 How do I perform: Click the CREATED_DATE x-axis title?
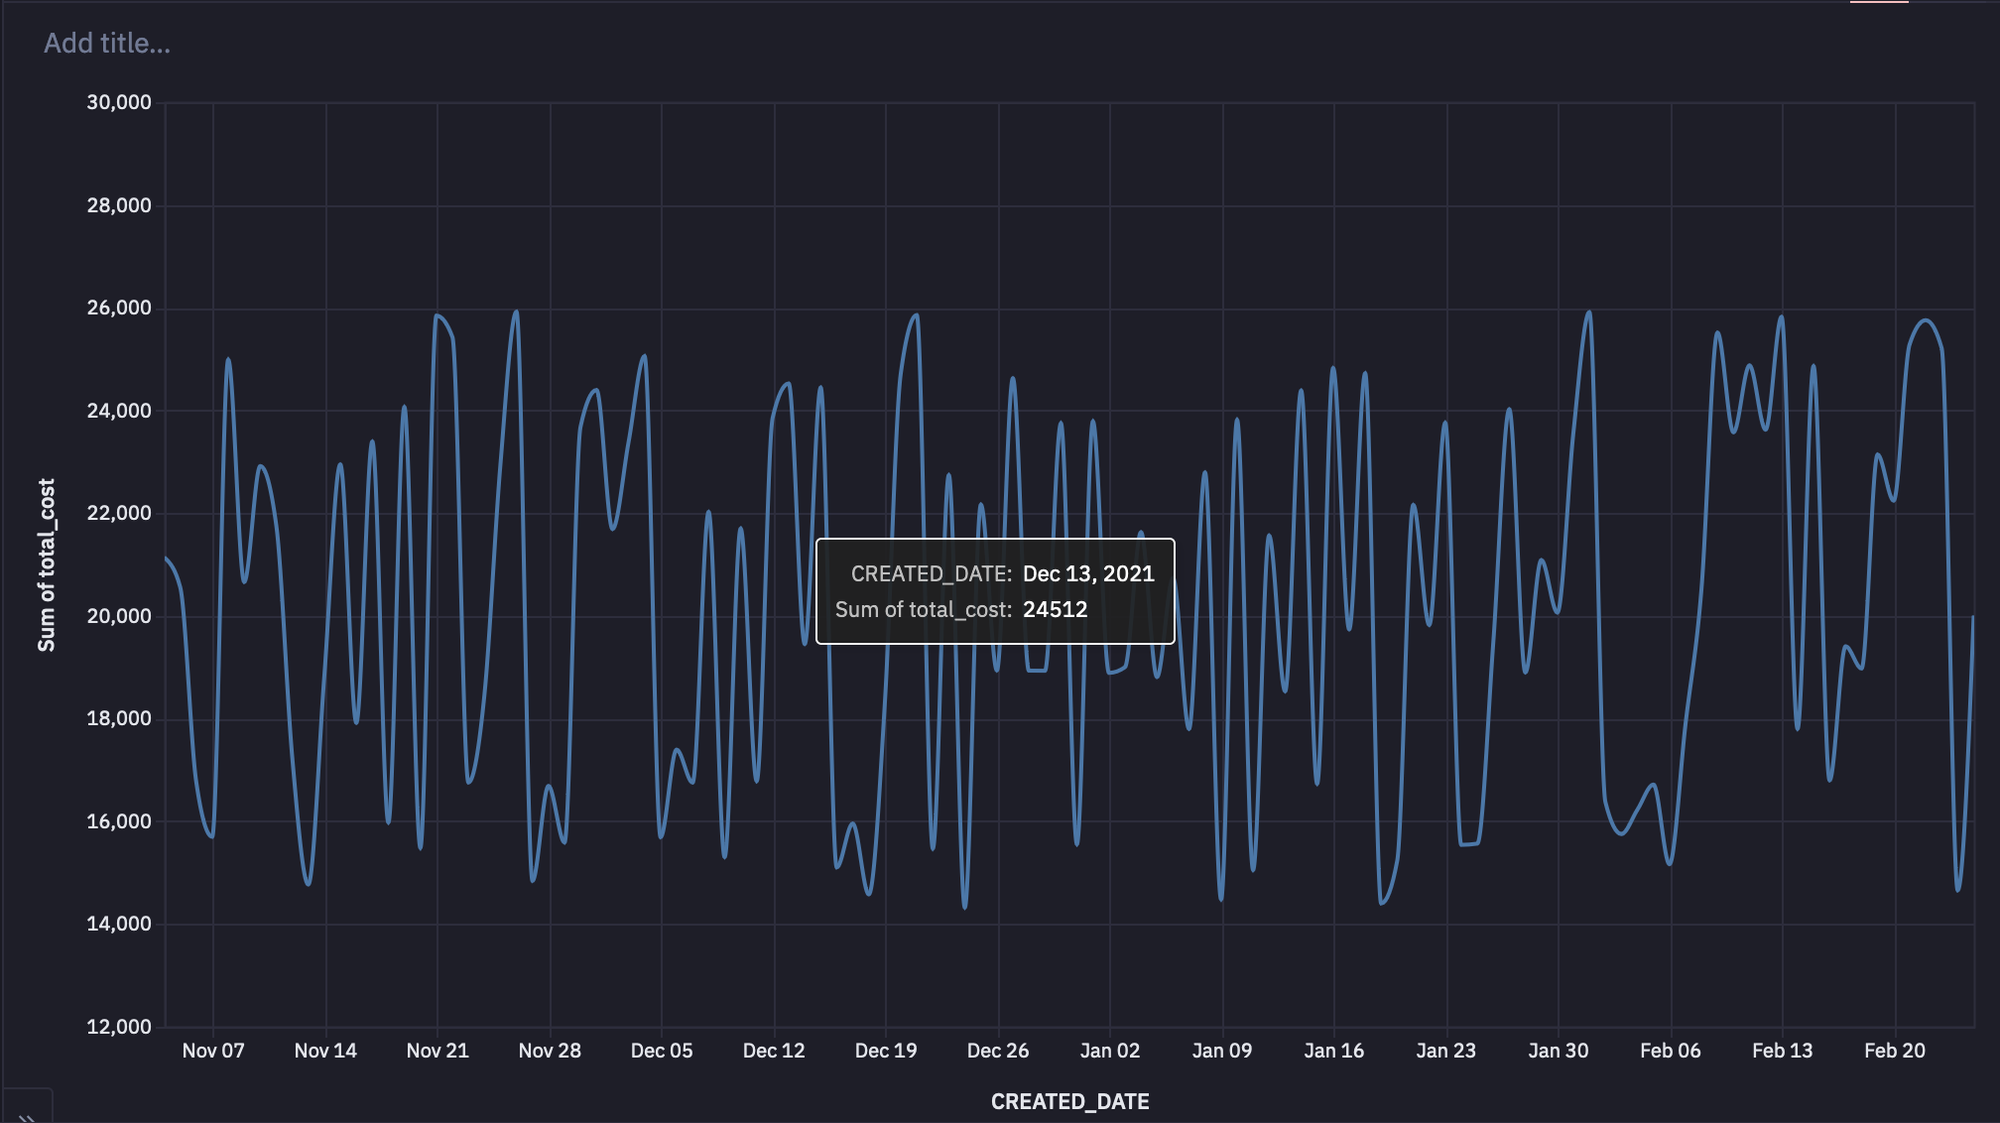[1069, 1101]
